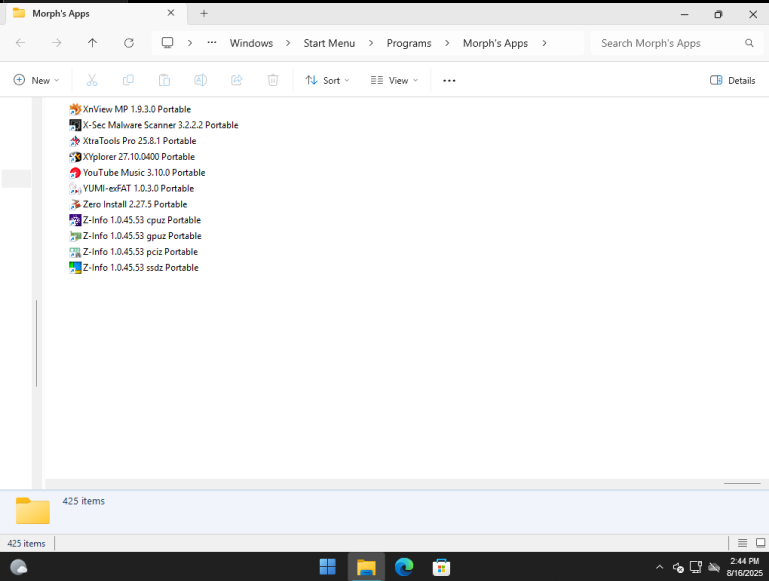Select YUMI-exFAT 1.0.3.0 icon

[x=75, y=188]
